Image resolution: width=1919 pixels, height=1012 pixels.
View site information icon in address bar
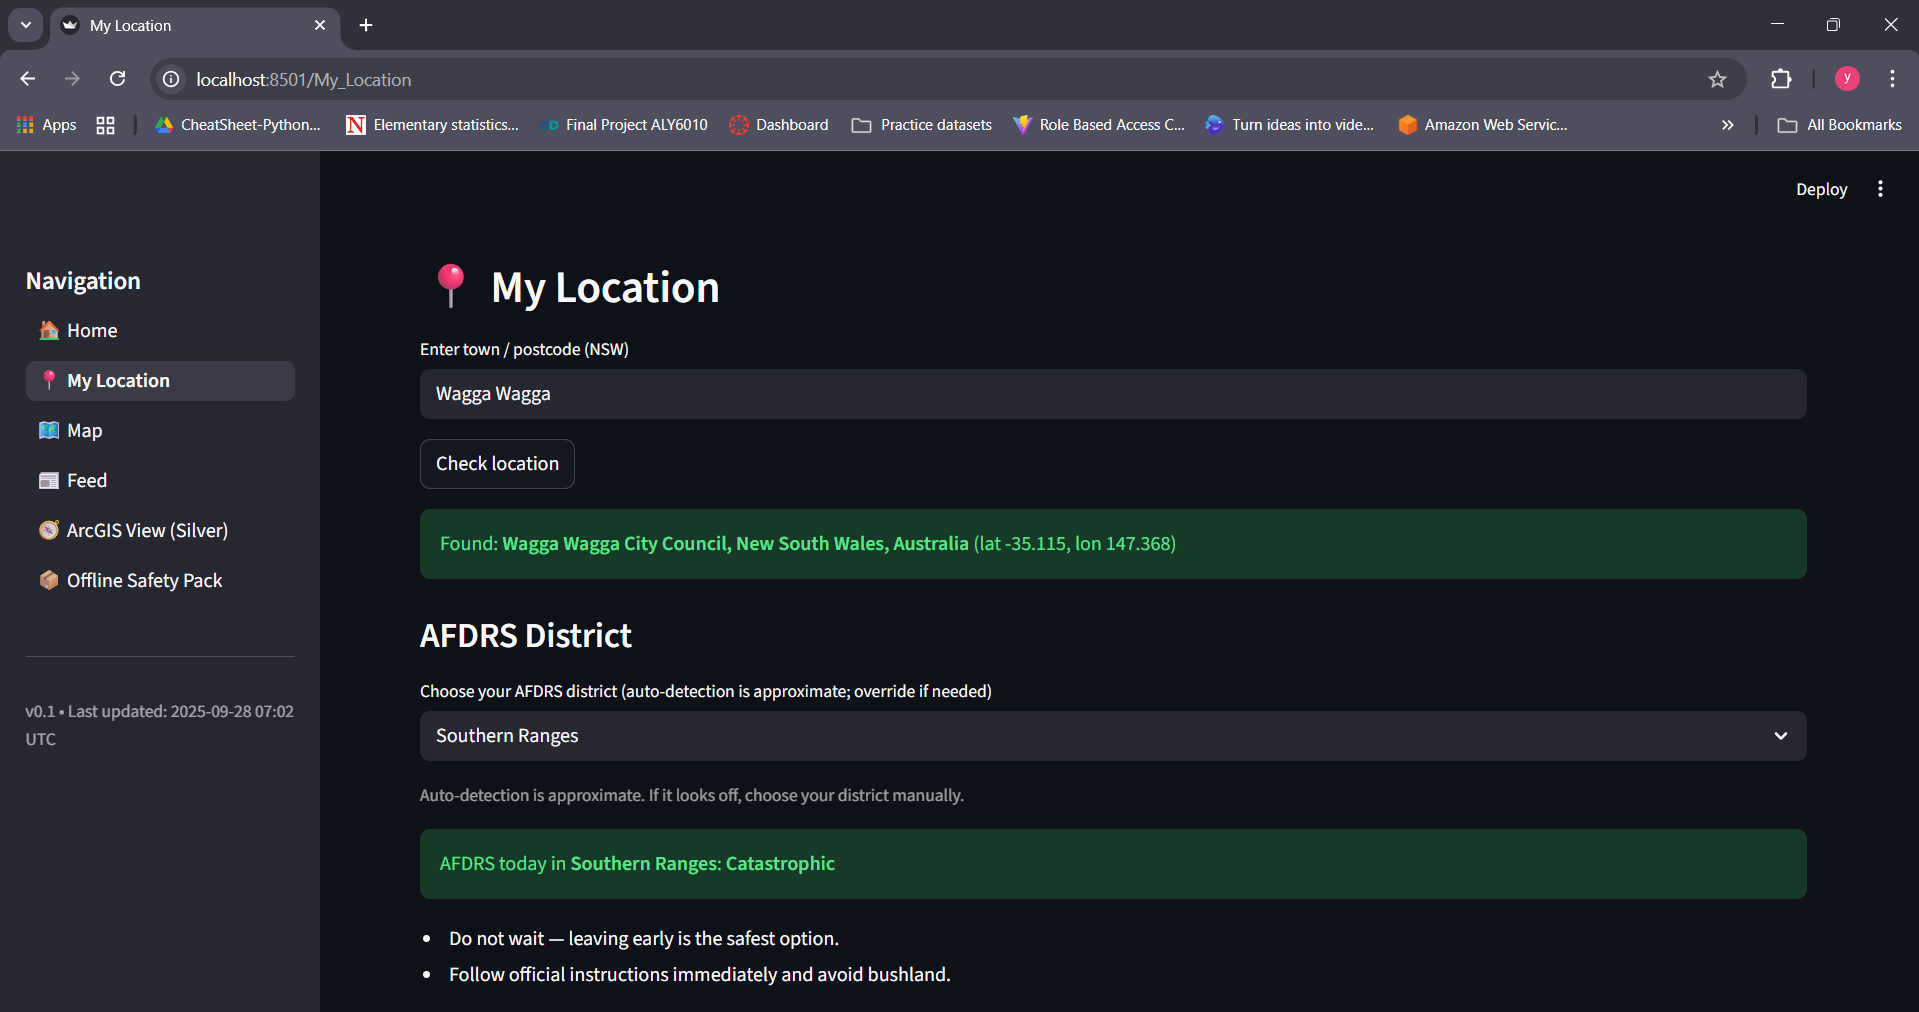click(x=172, y=79)
